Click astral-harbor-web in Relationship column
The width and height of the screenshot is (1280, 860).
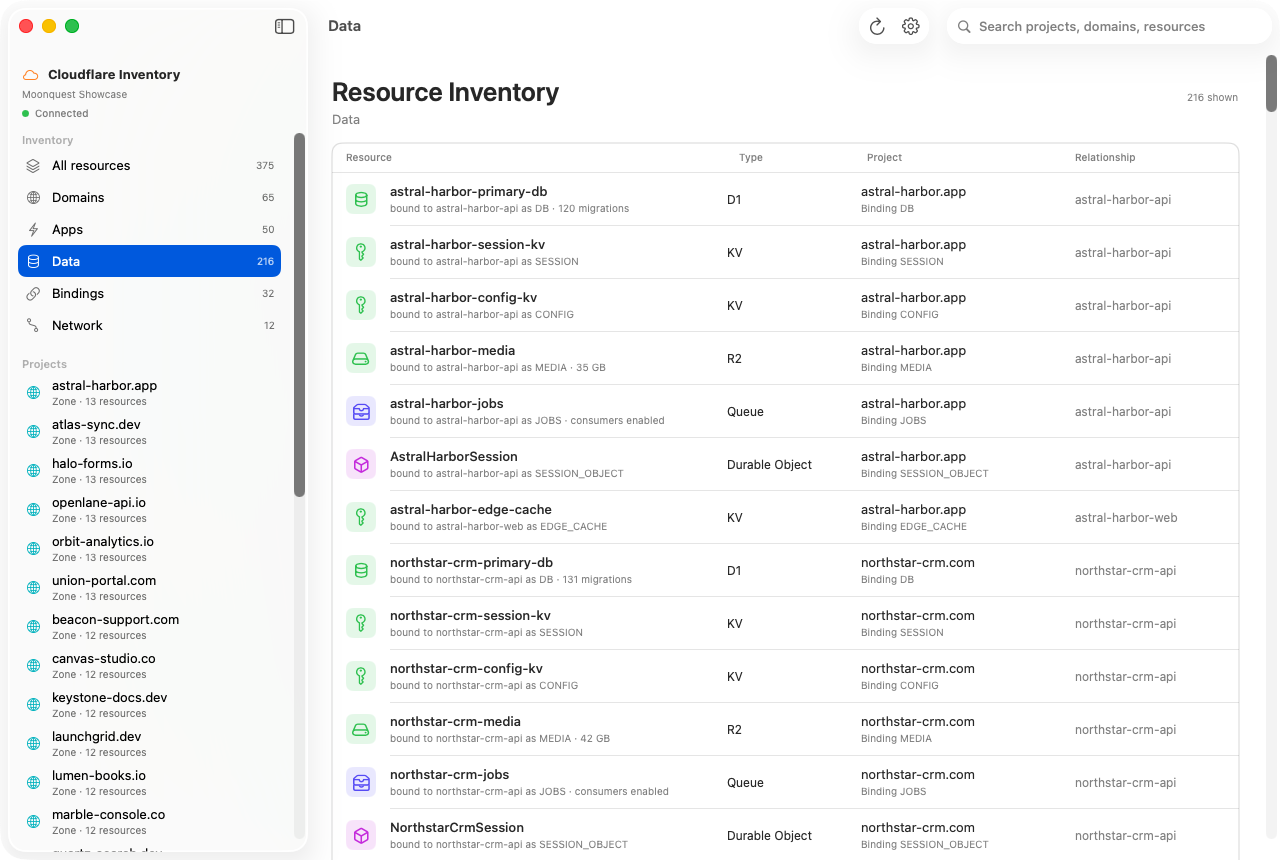1126,518
